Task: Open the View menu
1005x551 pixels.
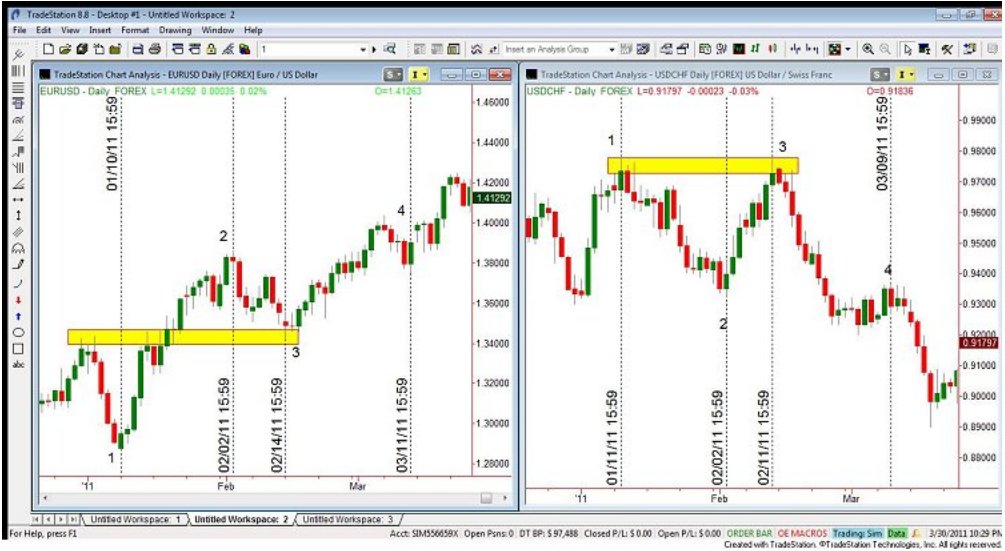Action: (x=70, y=30)
